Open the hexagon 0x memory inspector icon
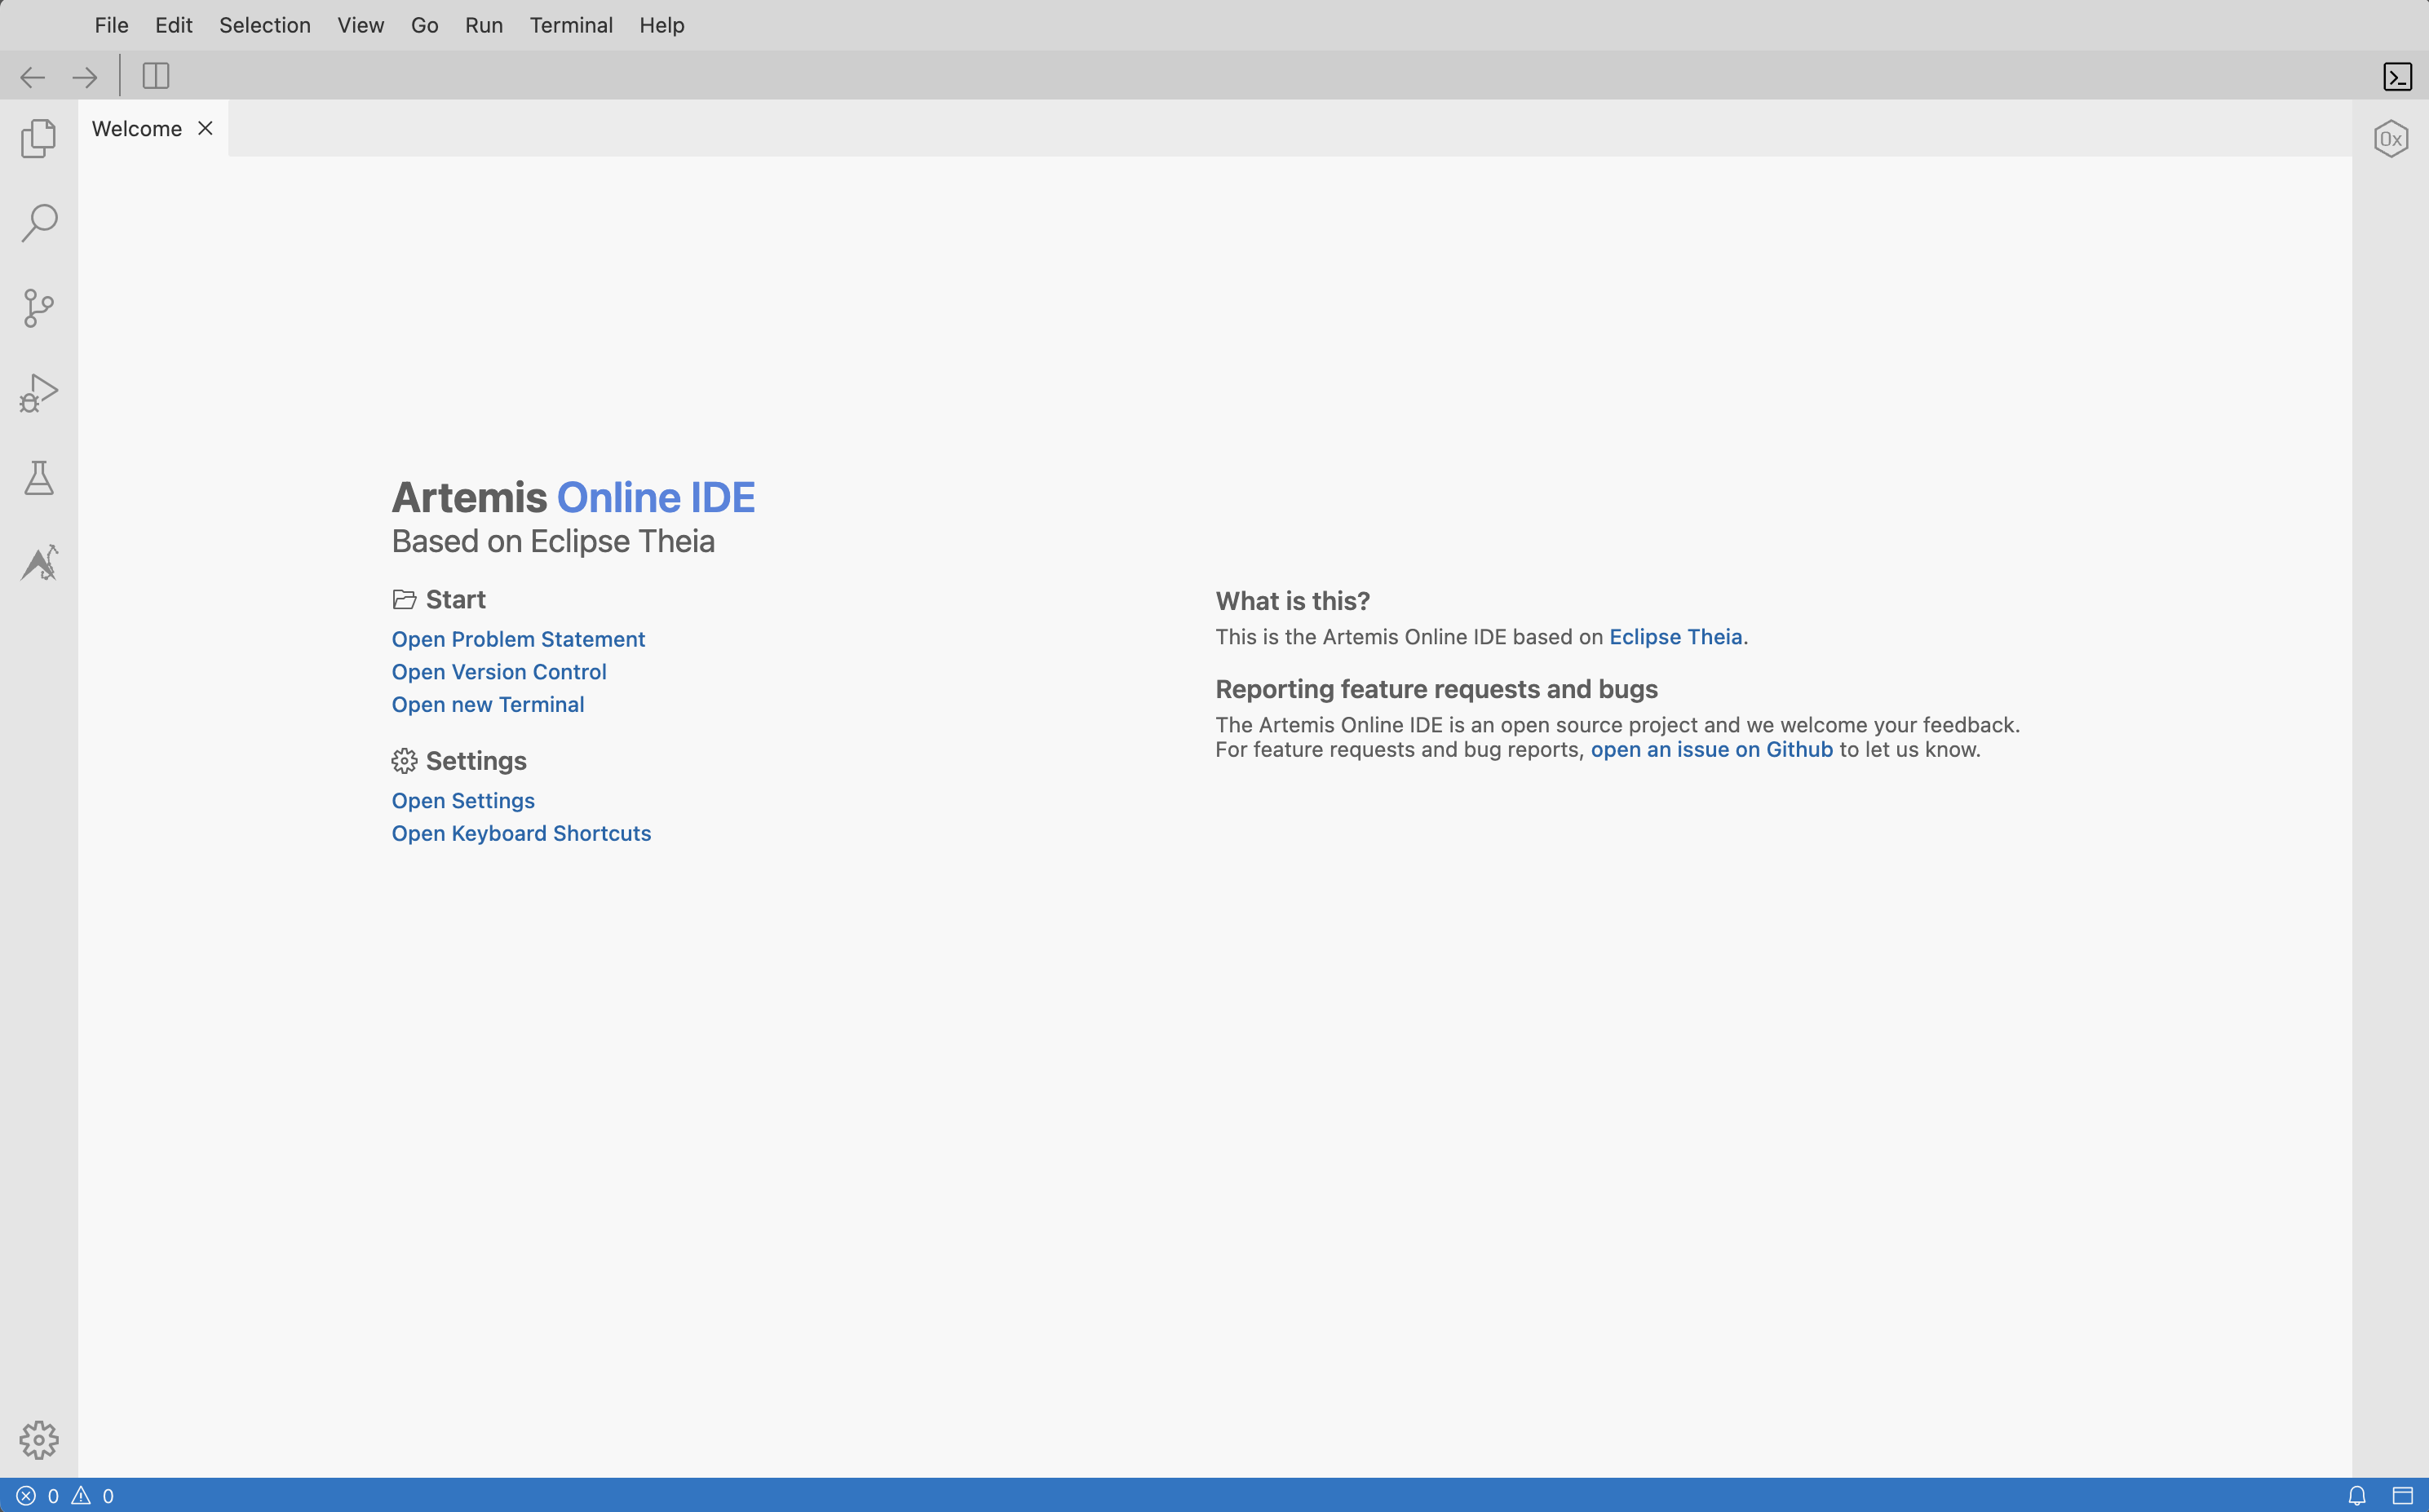Screen dimensions: 2429x1512 [x=2391, y=139]
